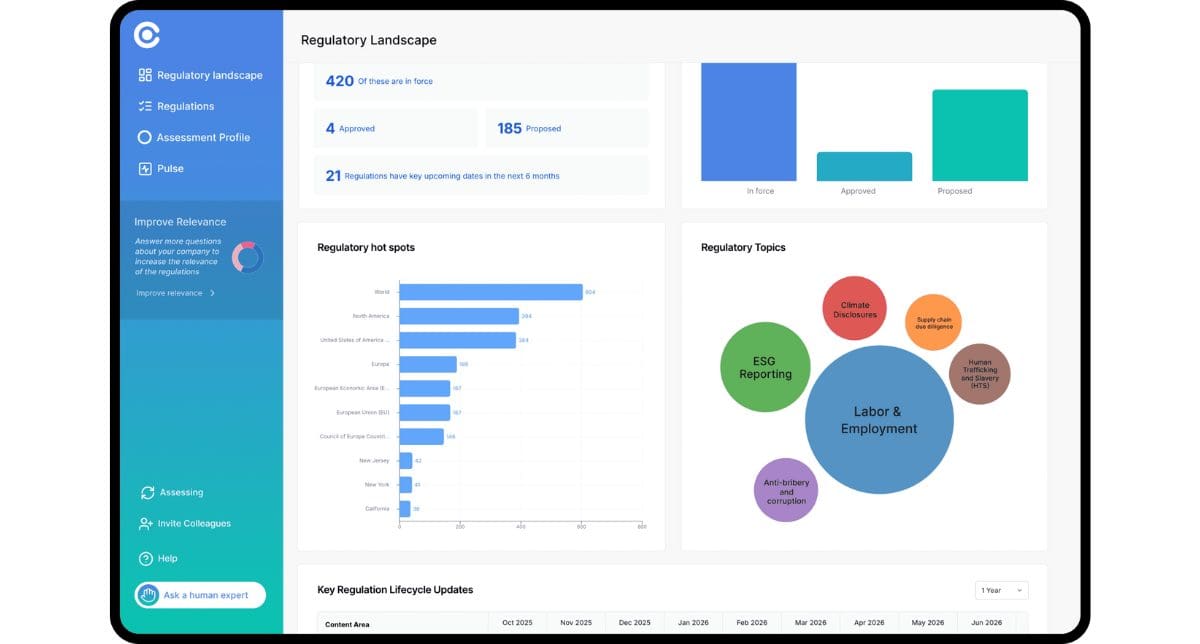This screenshot has width=1200, height=644.
Task: Click the Invite Colleagues person icon
Action: (146, 524)
